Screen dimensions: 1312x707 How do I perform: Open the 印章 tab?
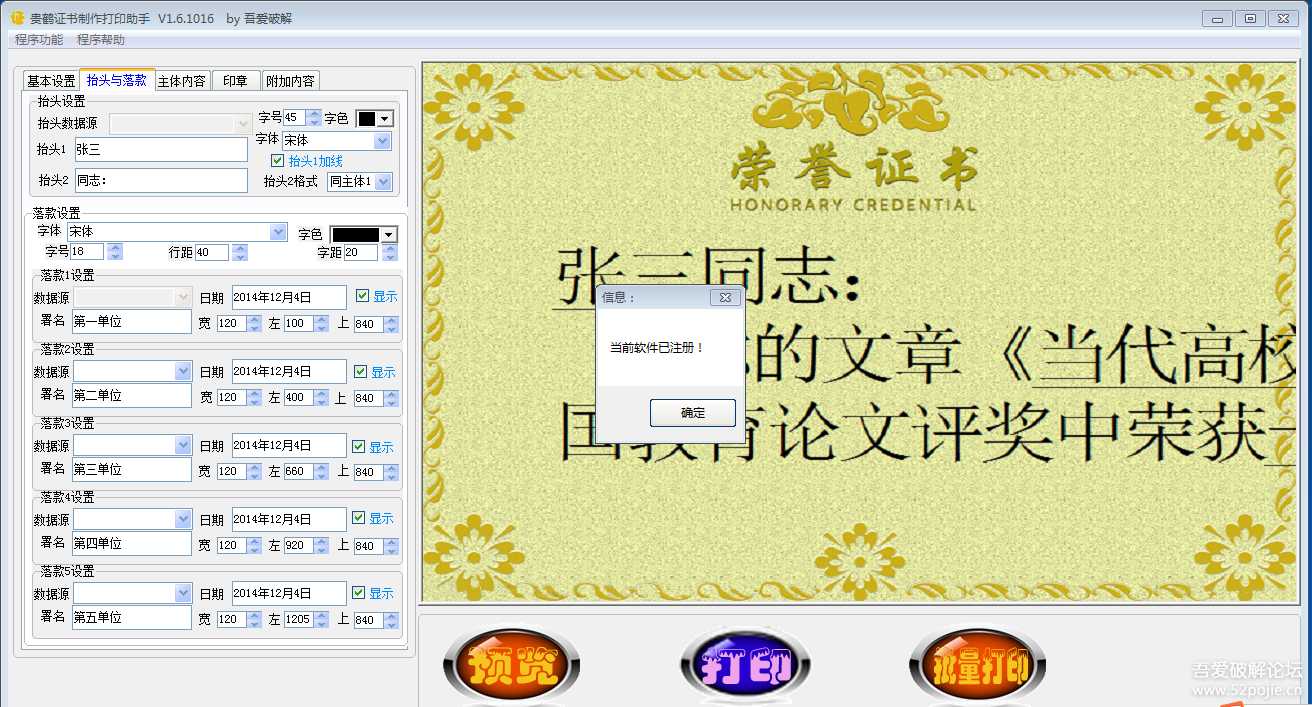[236, 81]
